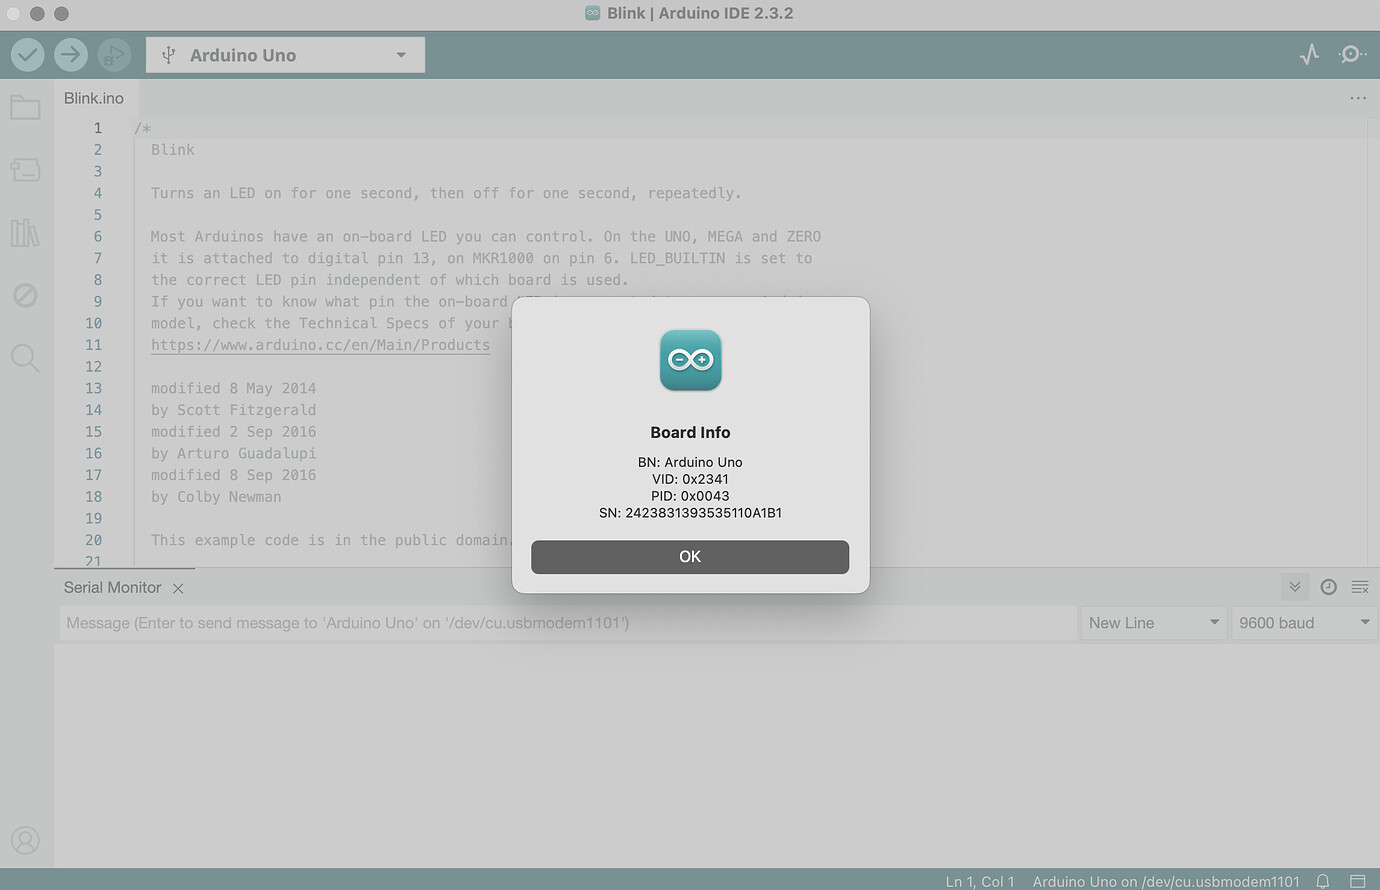Toggle timestamps in the Serial Monitor

tap(1328, 587)
